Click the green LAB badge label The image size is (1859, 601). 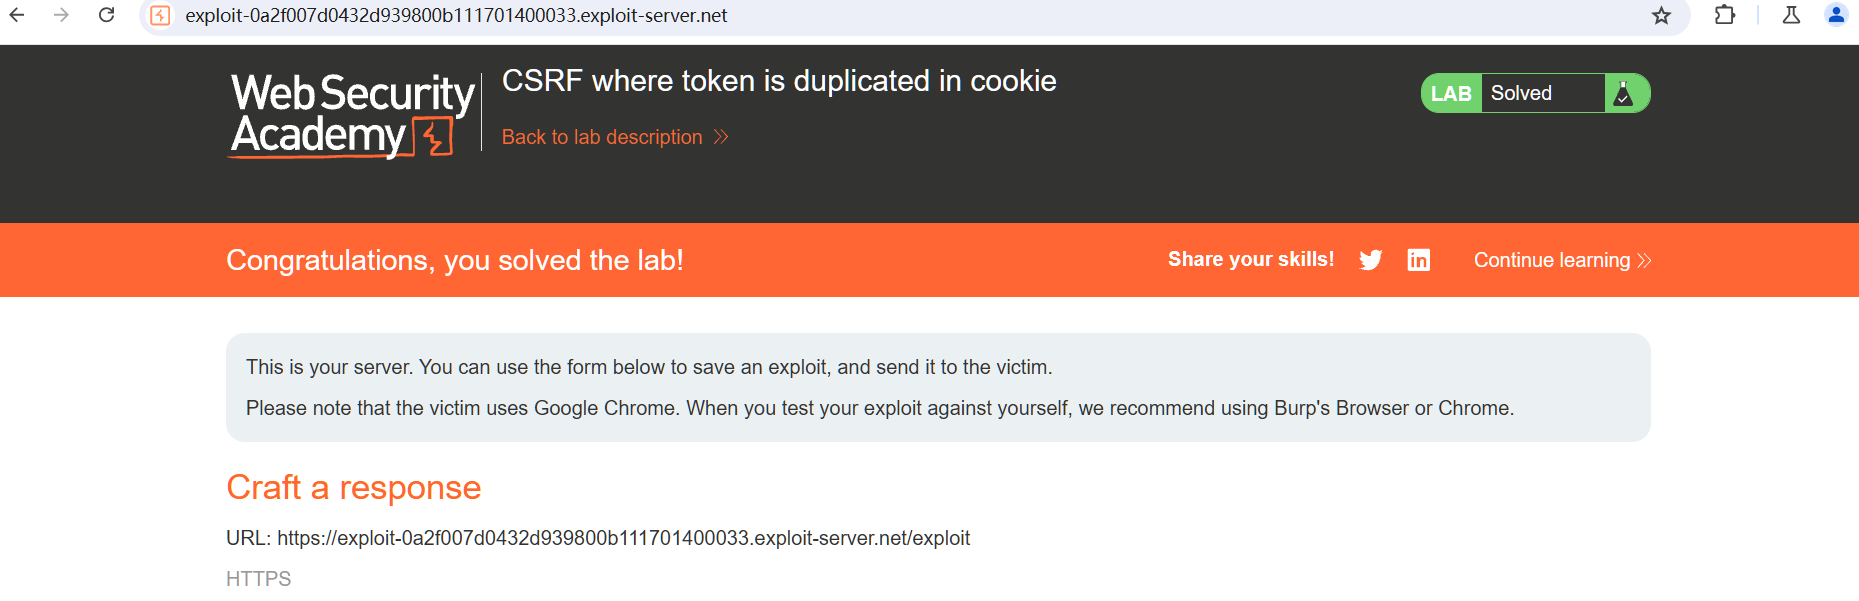click(1451, 94)
